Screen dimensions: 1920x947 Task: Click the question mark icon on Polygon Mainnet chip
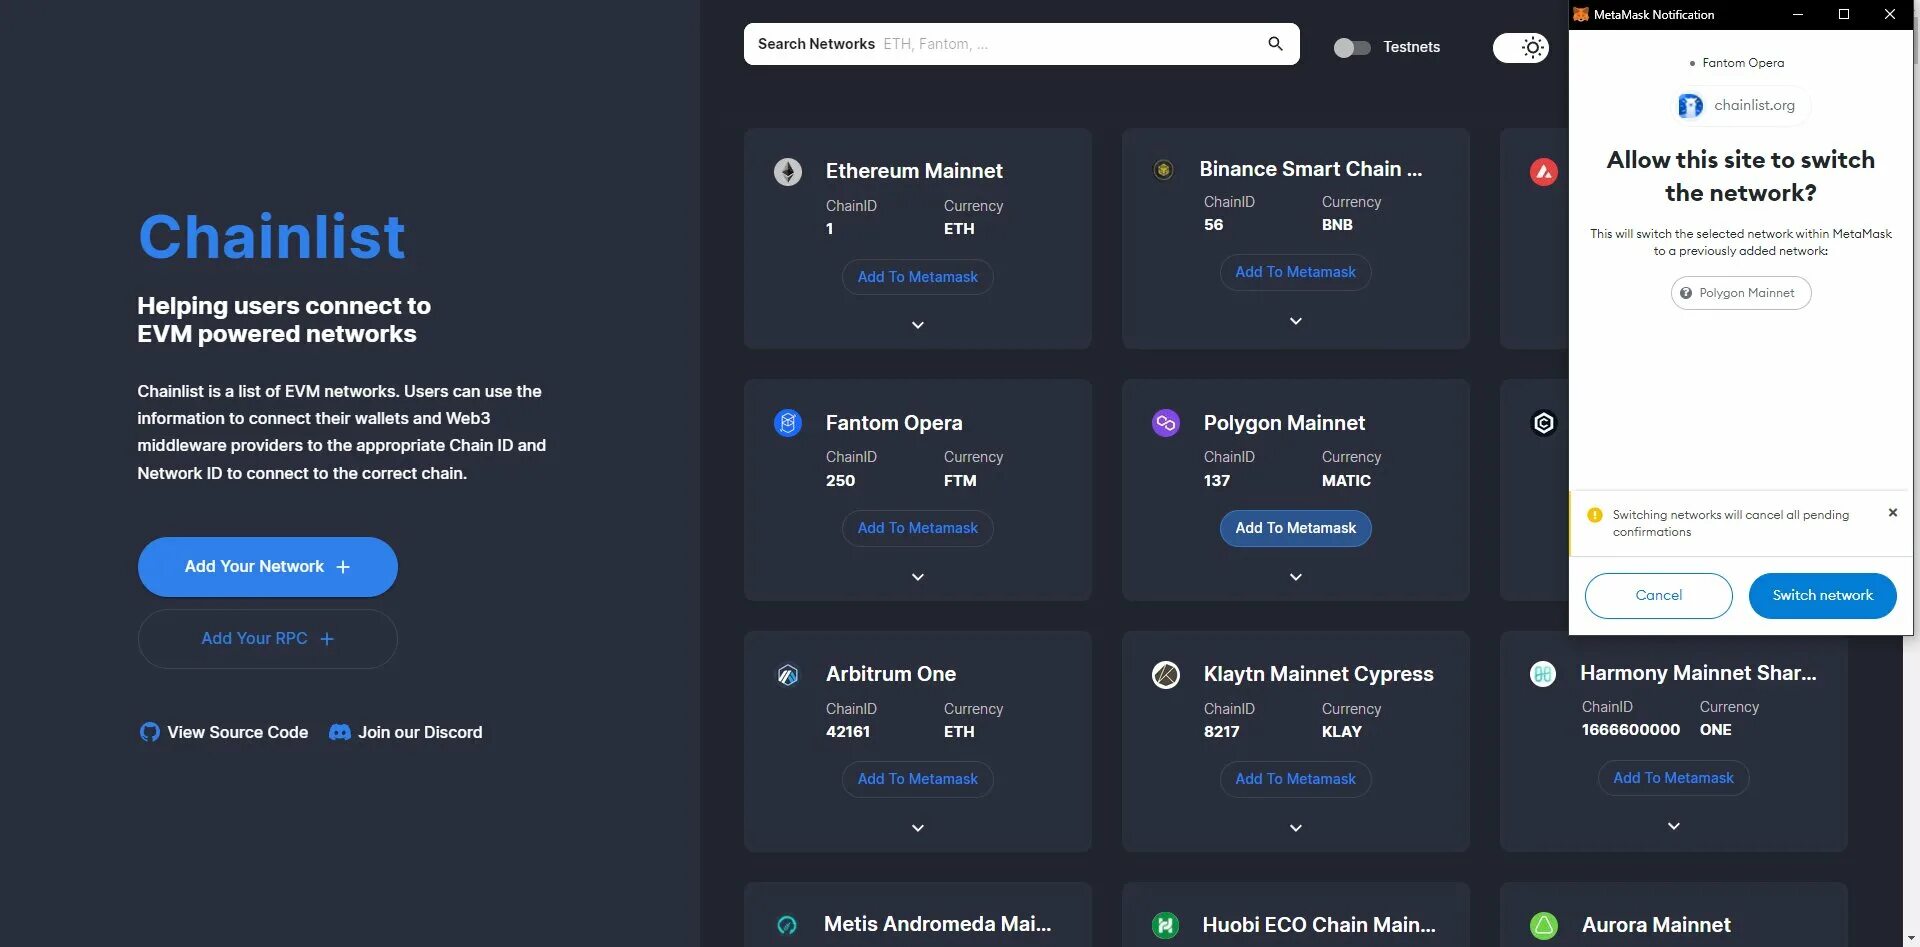1686,293
